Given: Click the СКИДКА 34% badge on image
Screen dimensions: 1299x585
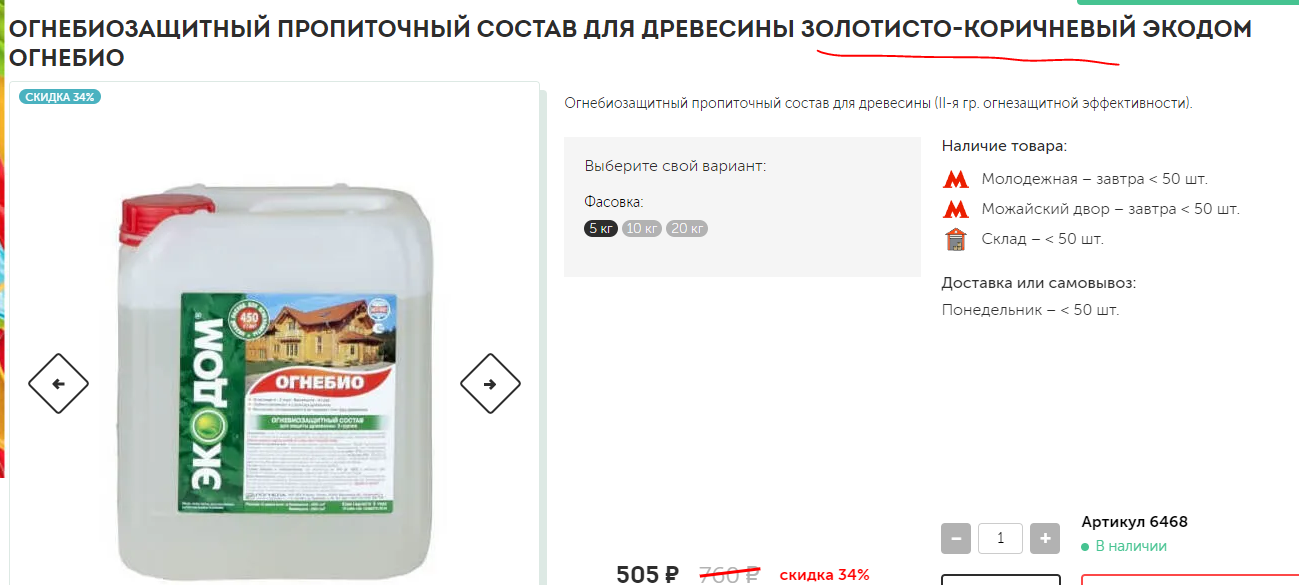Looking at the screenshot, I should click(x=60, y=97).
